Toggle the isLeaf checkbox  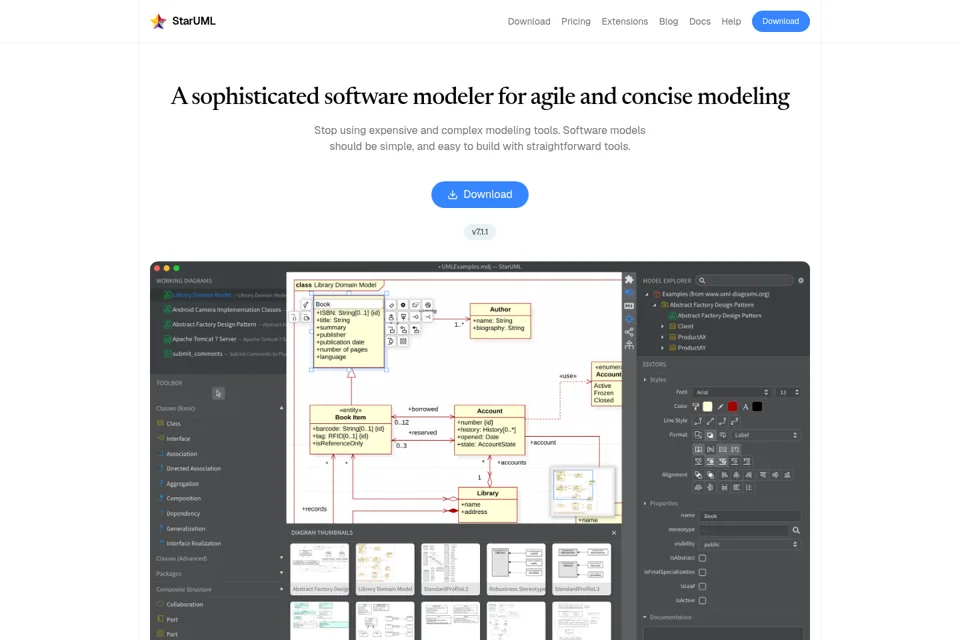[702, 586]
